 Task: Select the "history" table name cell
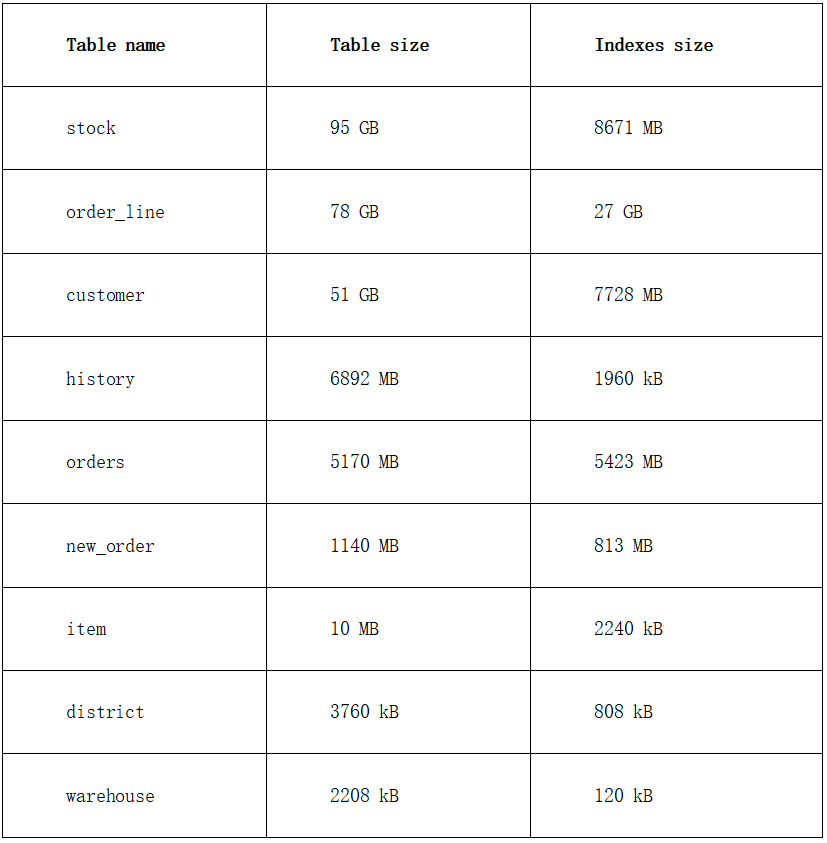100,379
